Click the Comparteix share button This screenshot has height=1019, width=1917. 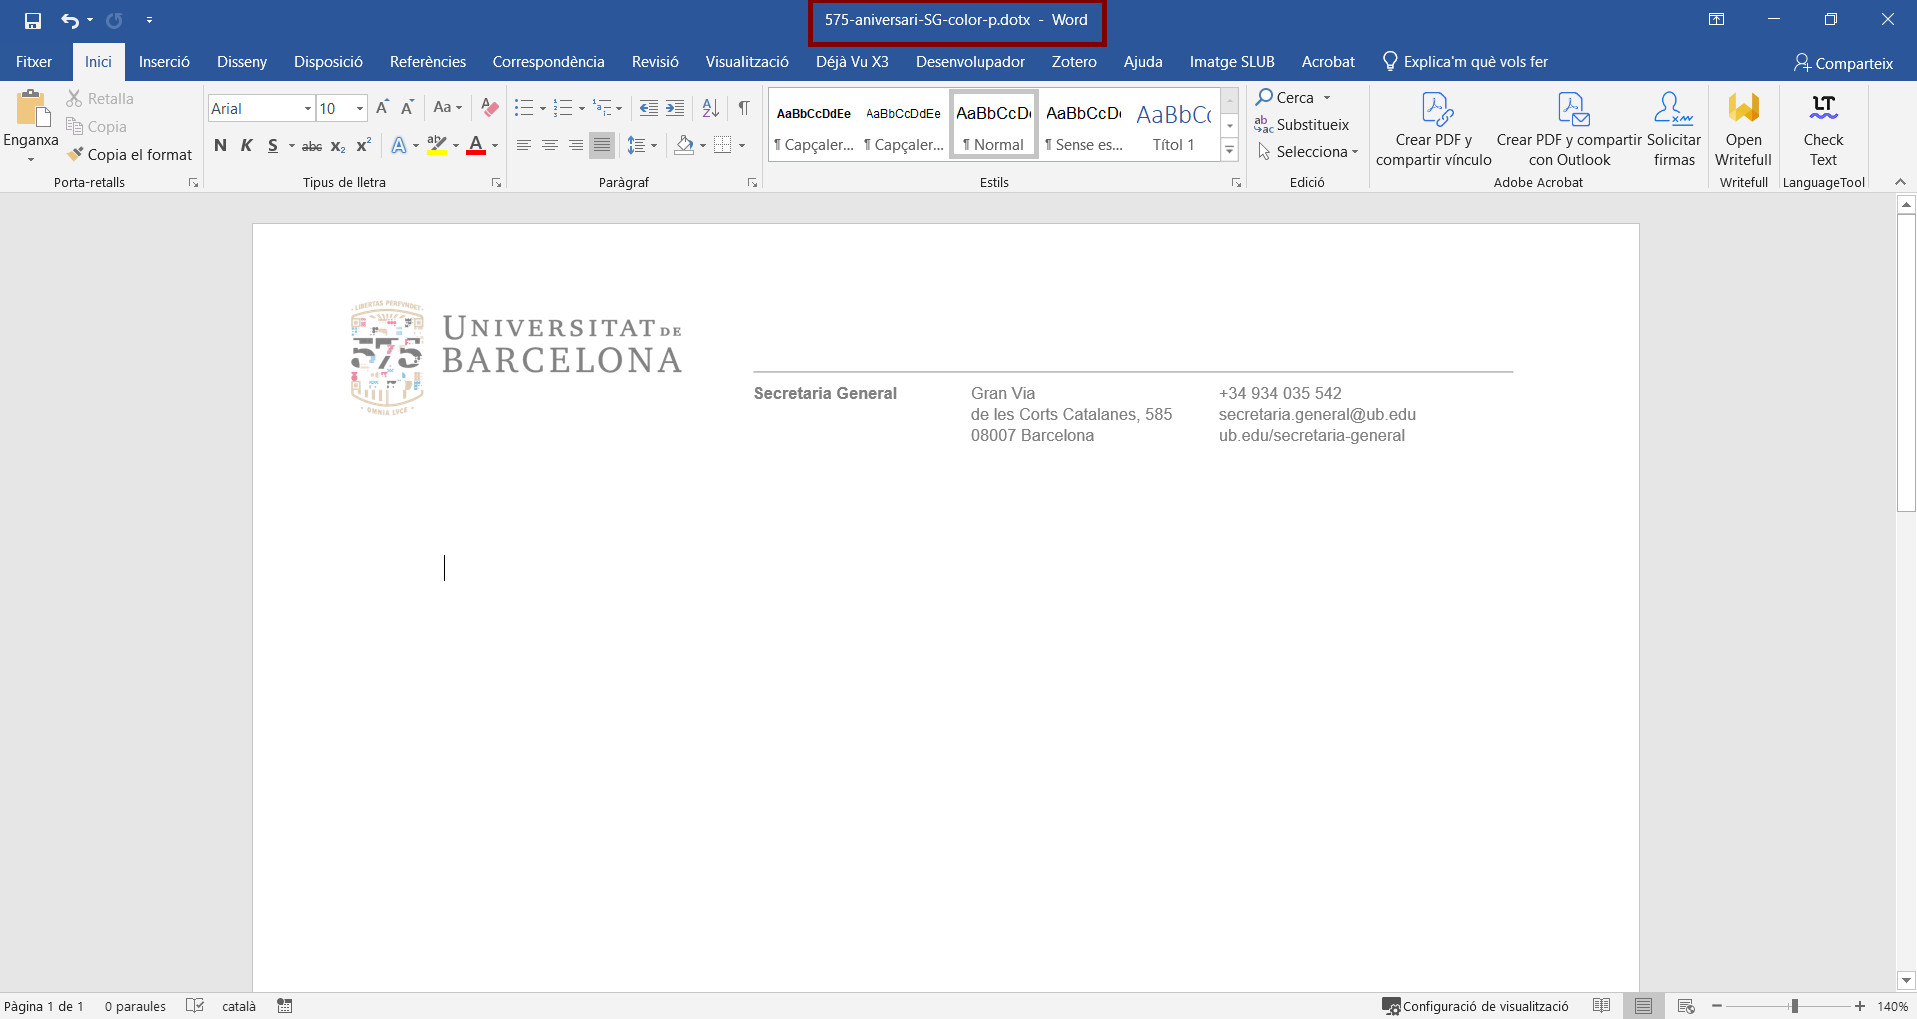click(1843, 63)
